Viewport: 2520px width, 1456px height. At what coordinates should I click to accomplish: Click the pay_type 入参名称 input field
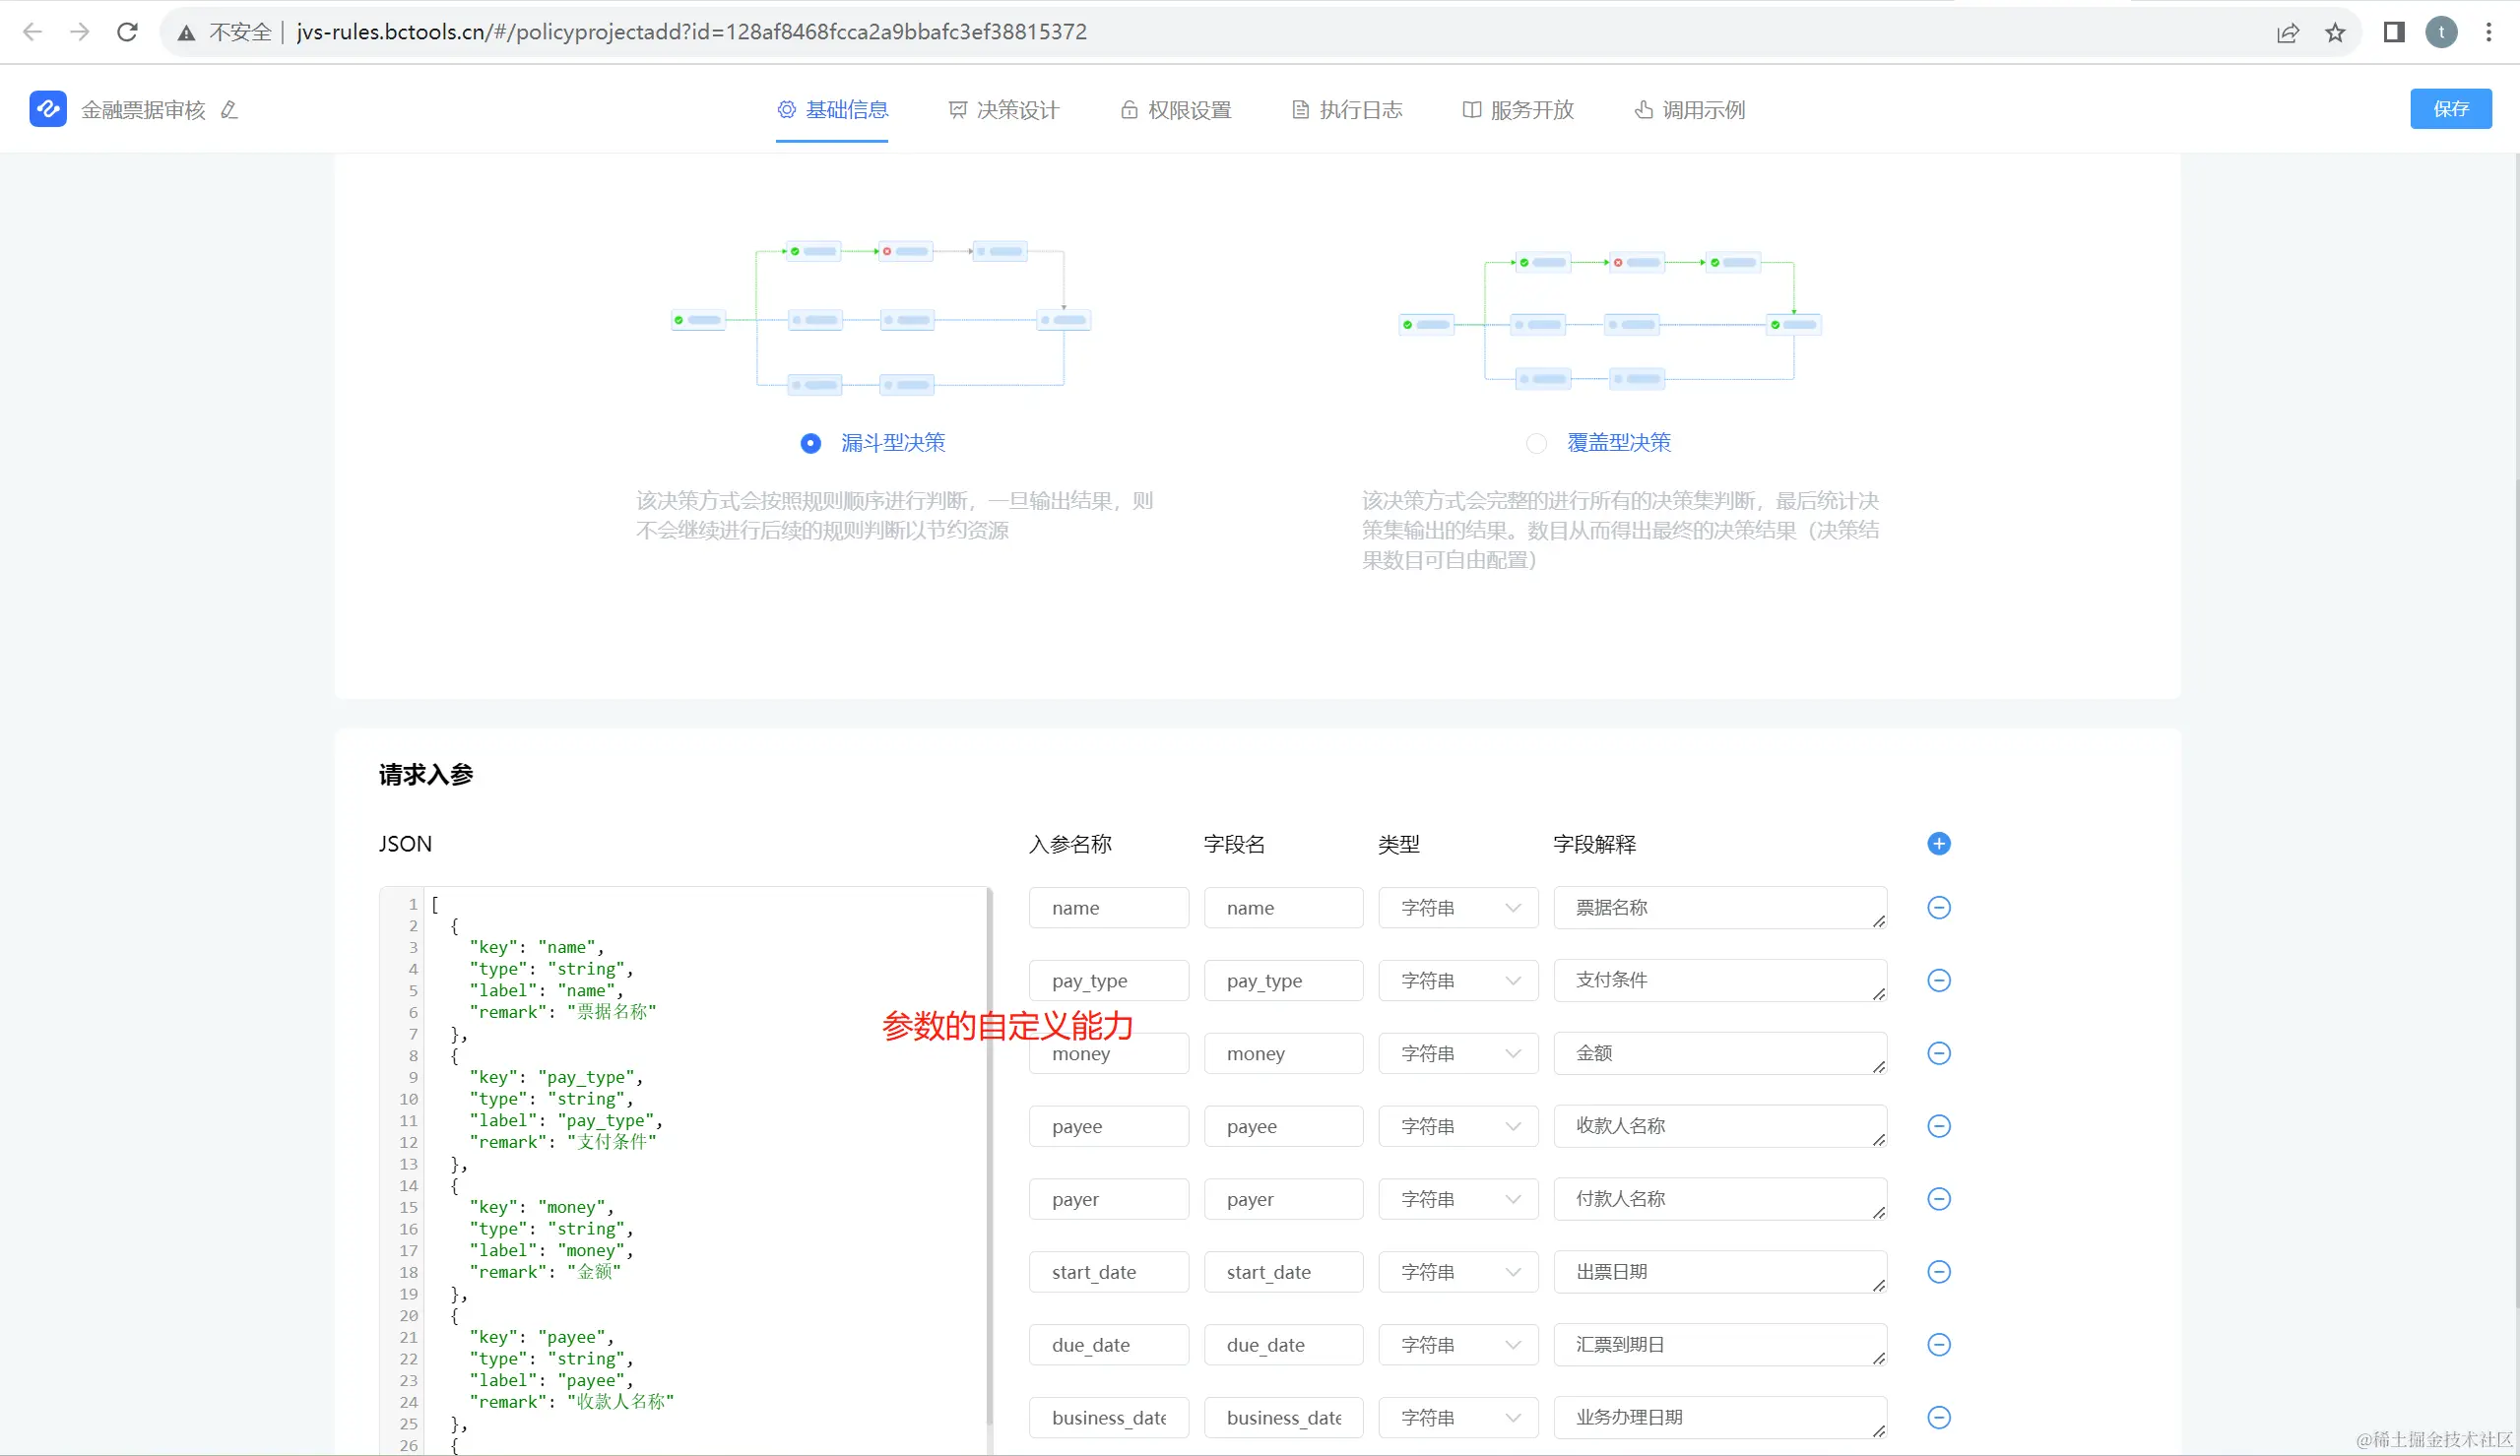point(1108,981)
